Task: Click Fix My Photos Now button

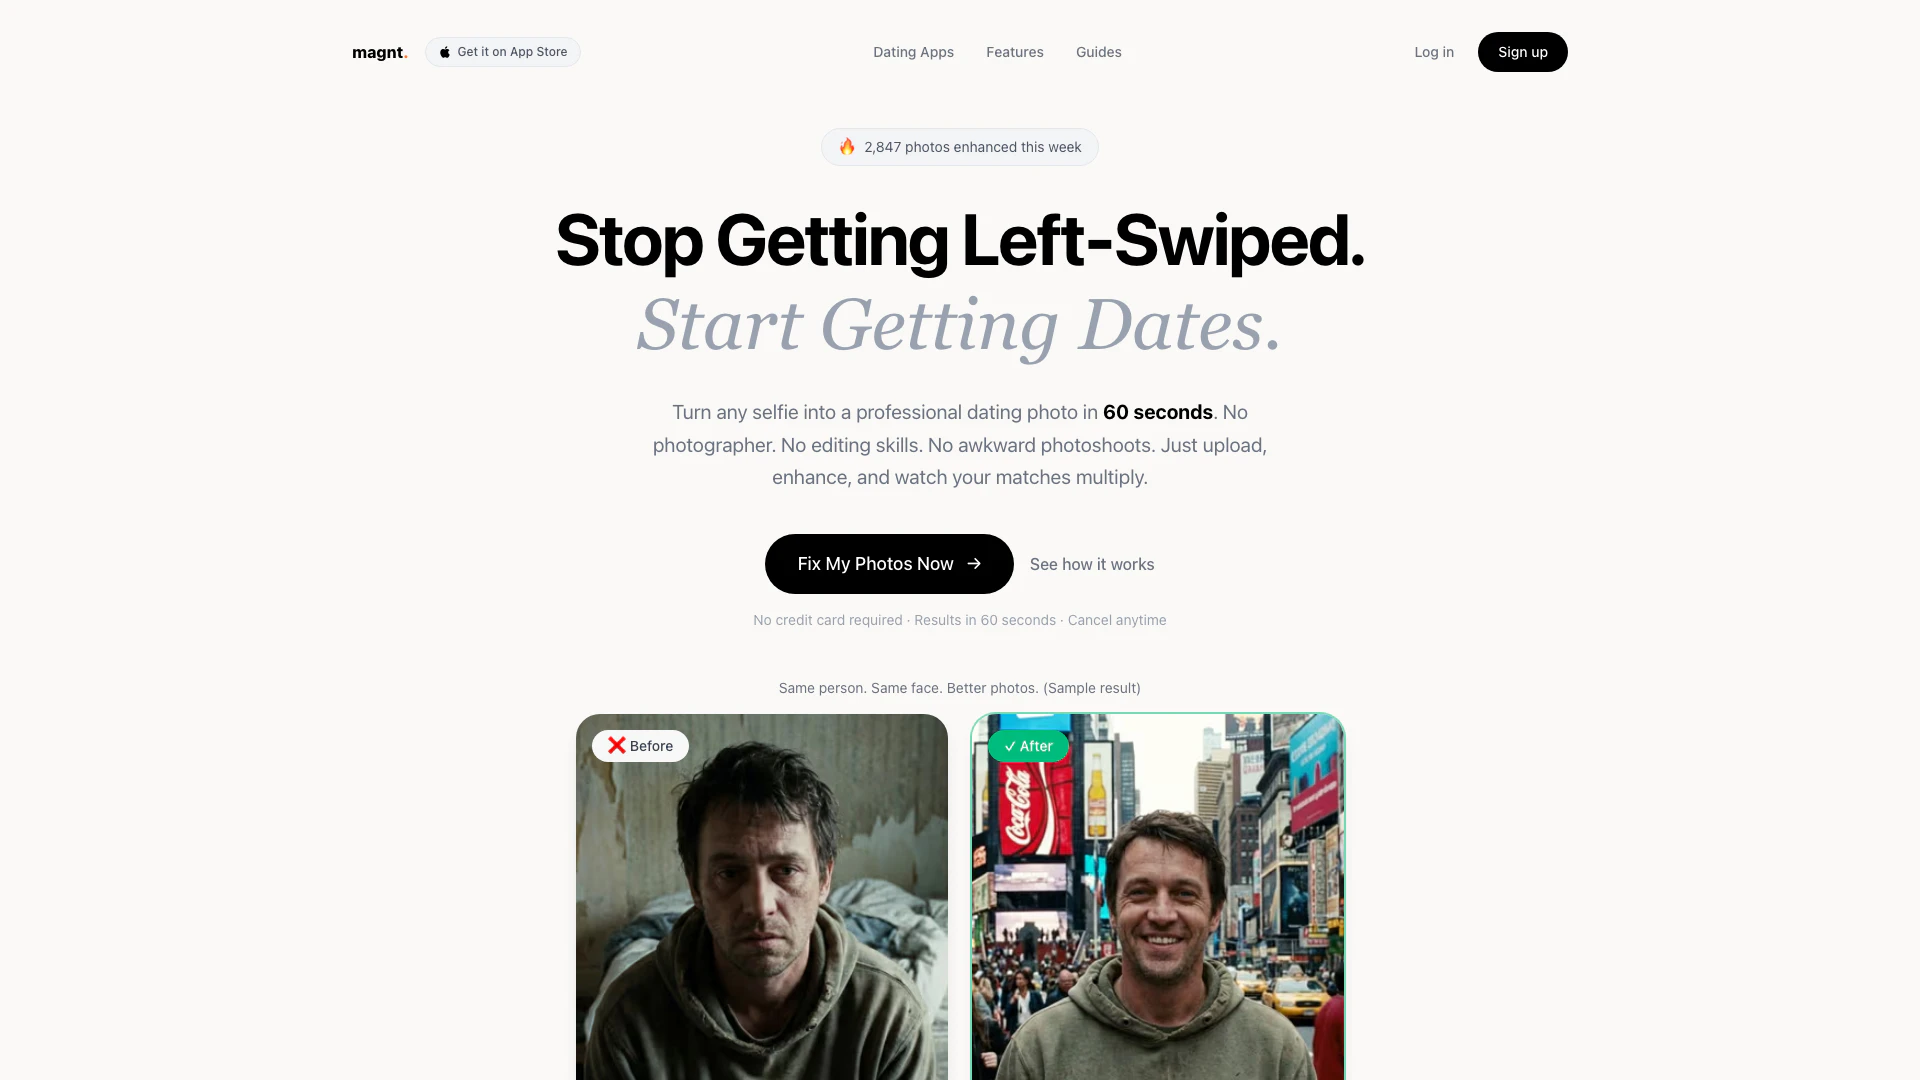Action: tap(889, 564)
